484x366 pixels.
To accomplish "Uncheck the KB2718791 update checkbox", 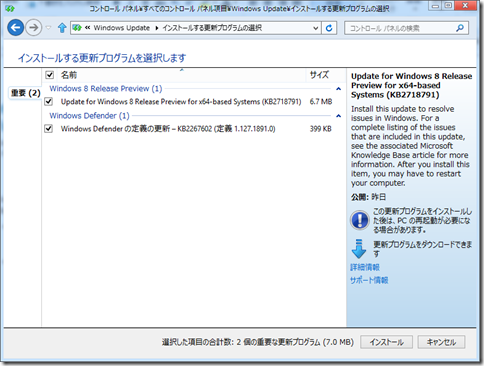I will click(49, 101).
